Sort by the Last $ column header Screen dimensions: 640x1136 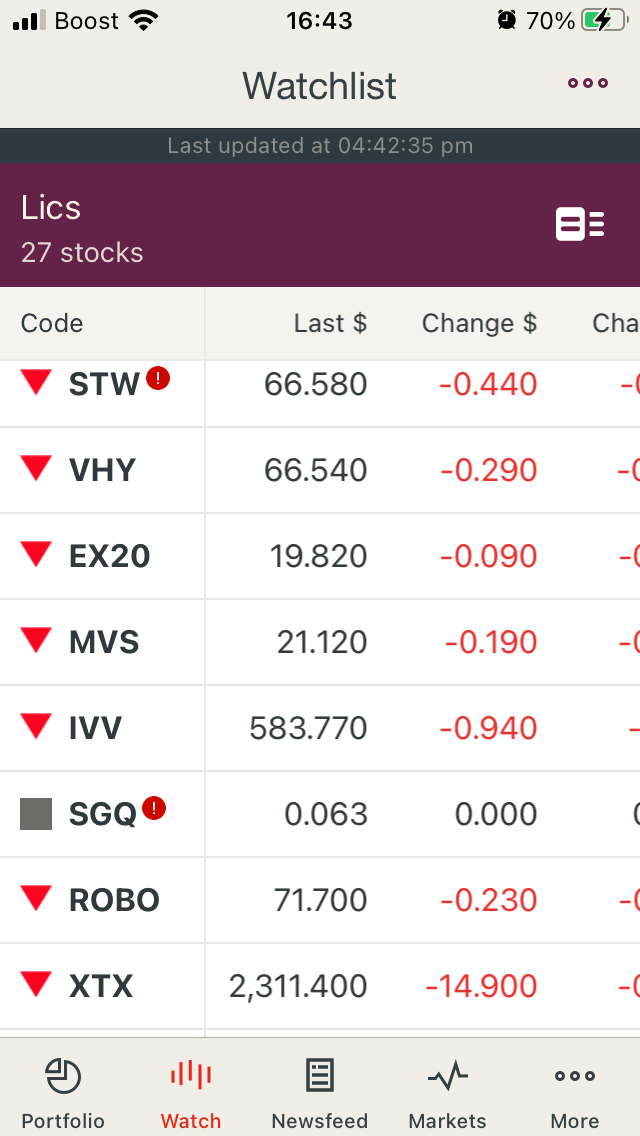point(331,323)
